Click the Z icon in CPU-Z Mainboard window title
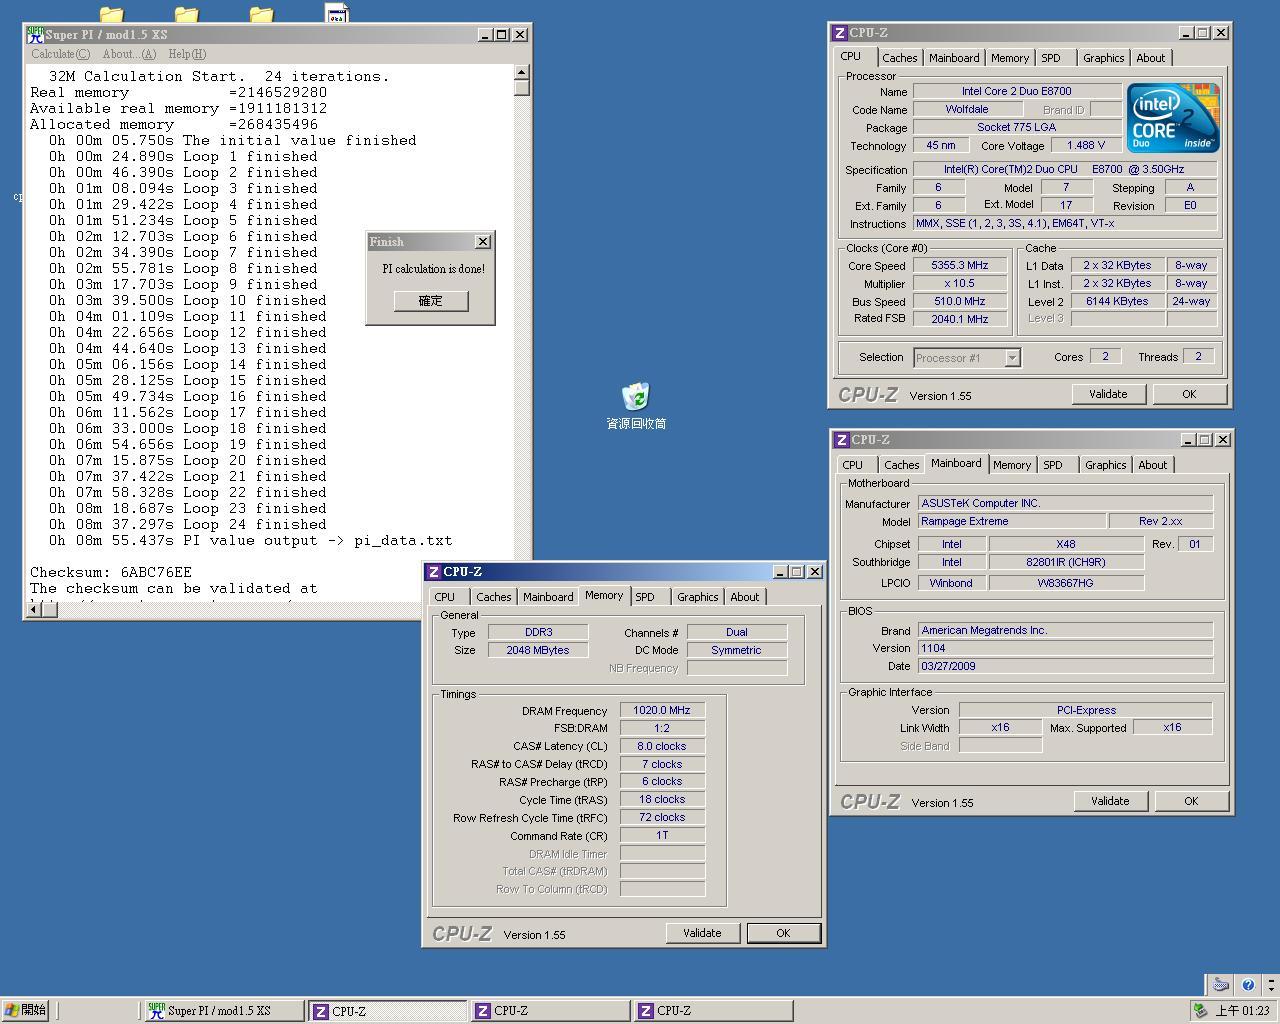Image resolution: width=1280 pixels, height=1024 pixels. pyautogui.click(x=842, y=440)
